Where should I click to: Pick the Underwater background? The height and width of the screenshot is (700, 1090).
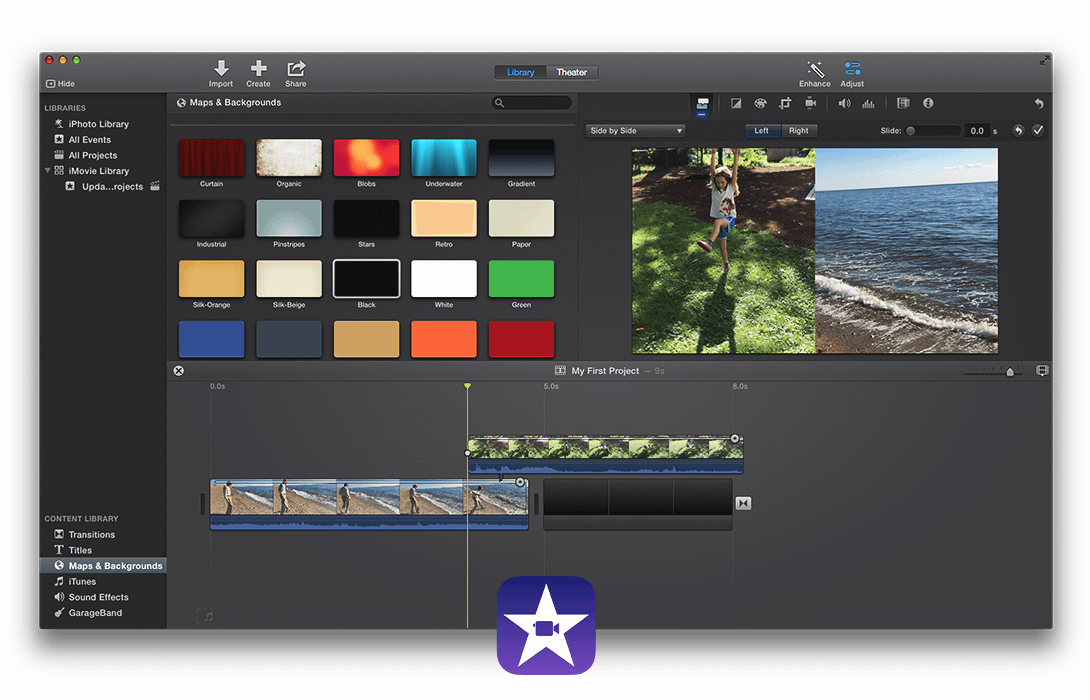click(444, 158)
